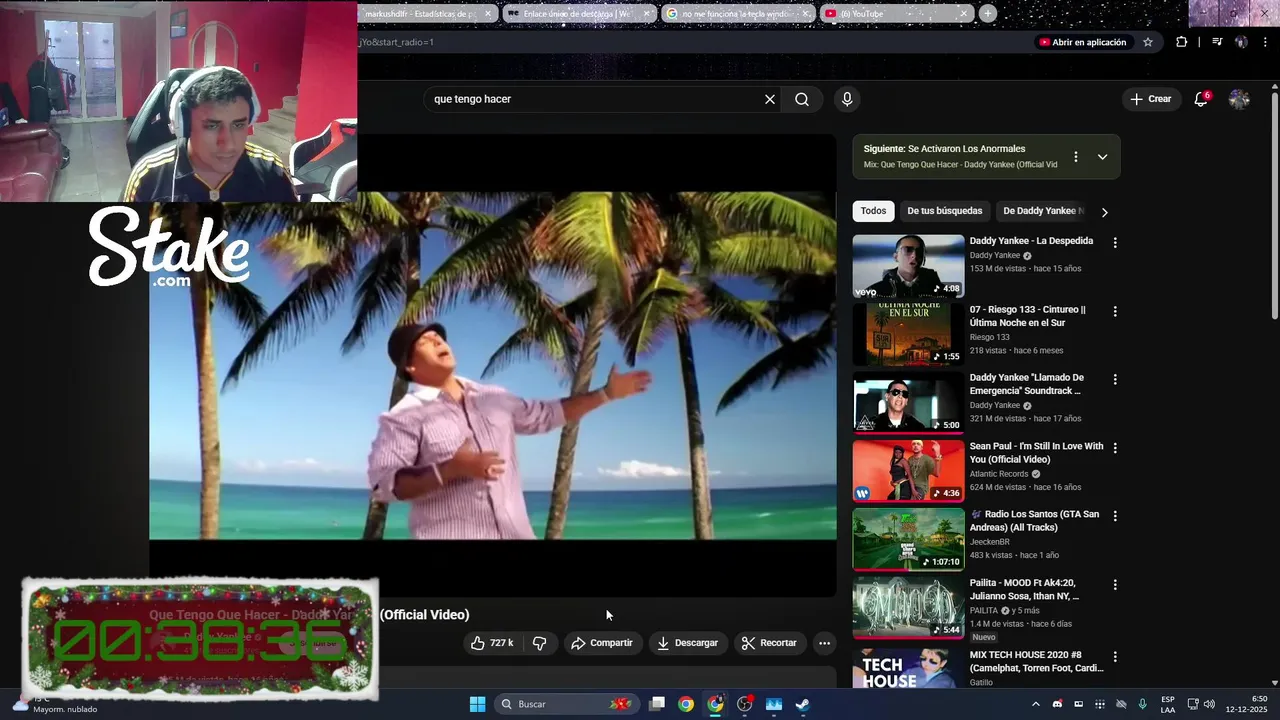Open Chrome extensions puzzle icon
This screenshot has width=1280, height=720.
coord(1182,42)
